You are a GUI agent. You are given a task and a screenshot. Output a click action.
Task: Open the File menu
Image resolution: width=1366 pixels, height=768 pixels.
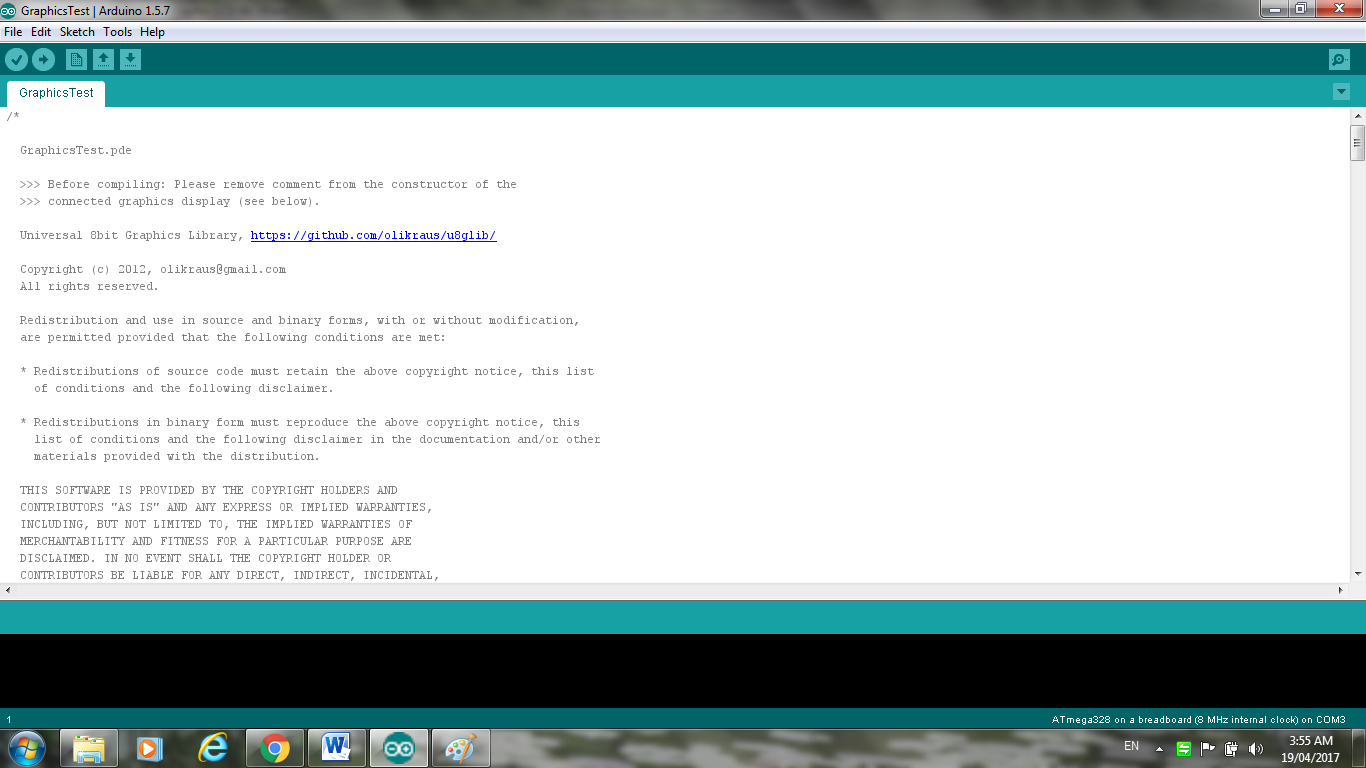pyautogui.click(x=13, y=32)
